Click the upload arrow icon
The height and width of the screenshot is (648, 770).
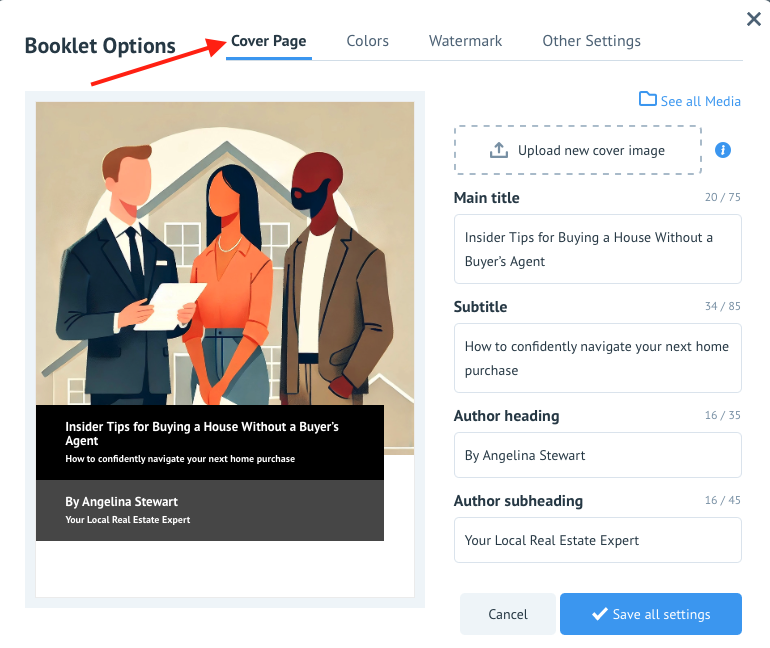498,150
